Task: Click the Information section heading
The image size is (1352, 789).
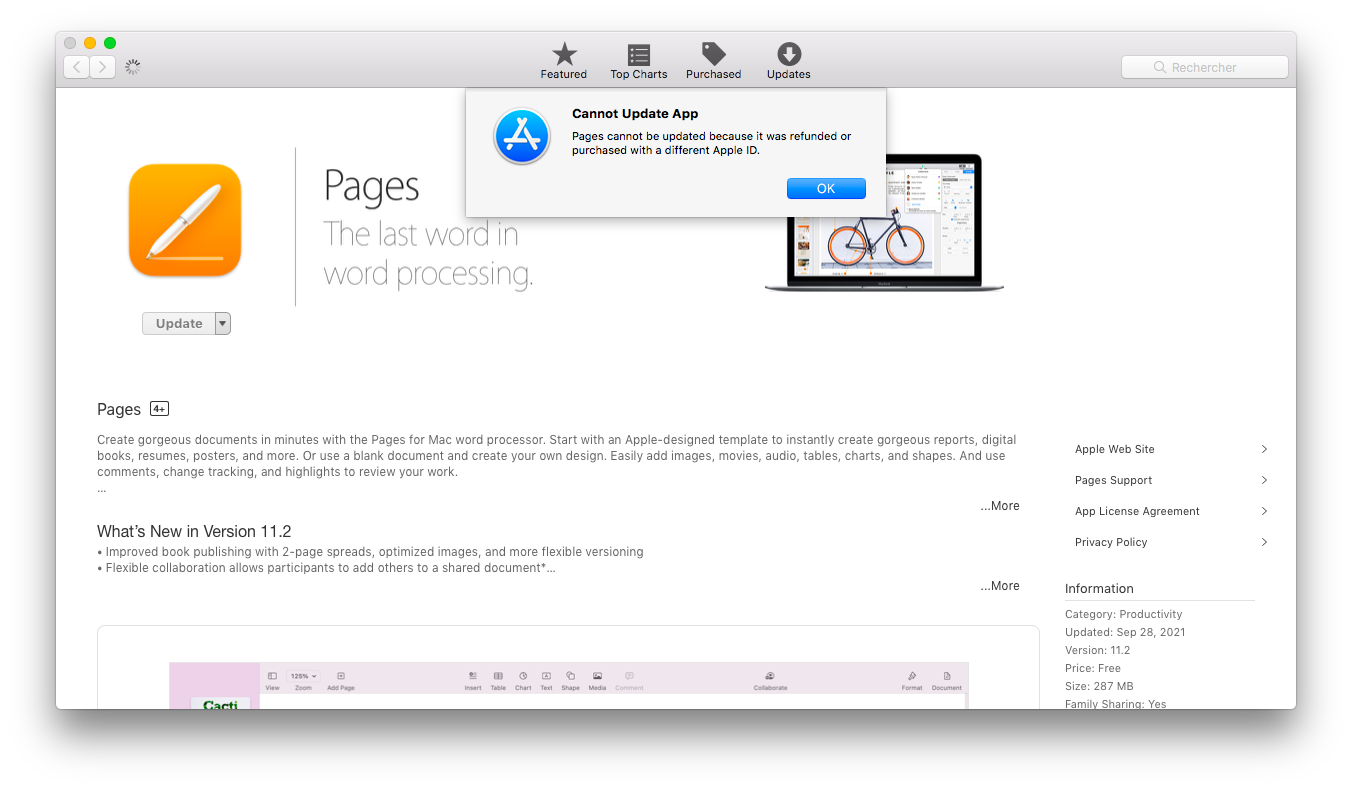Action: coord(1099,588)
